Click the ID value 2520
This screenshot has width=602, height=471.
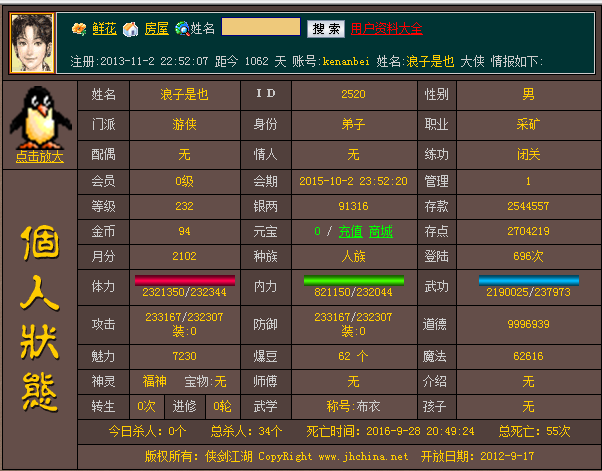353,94
